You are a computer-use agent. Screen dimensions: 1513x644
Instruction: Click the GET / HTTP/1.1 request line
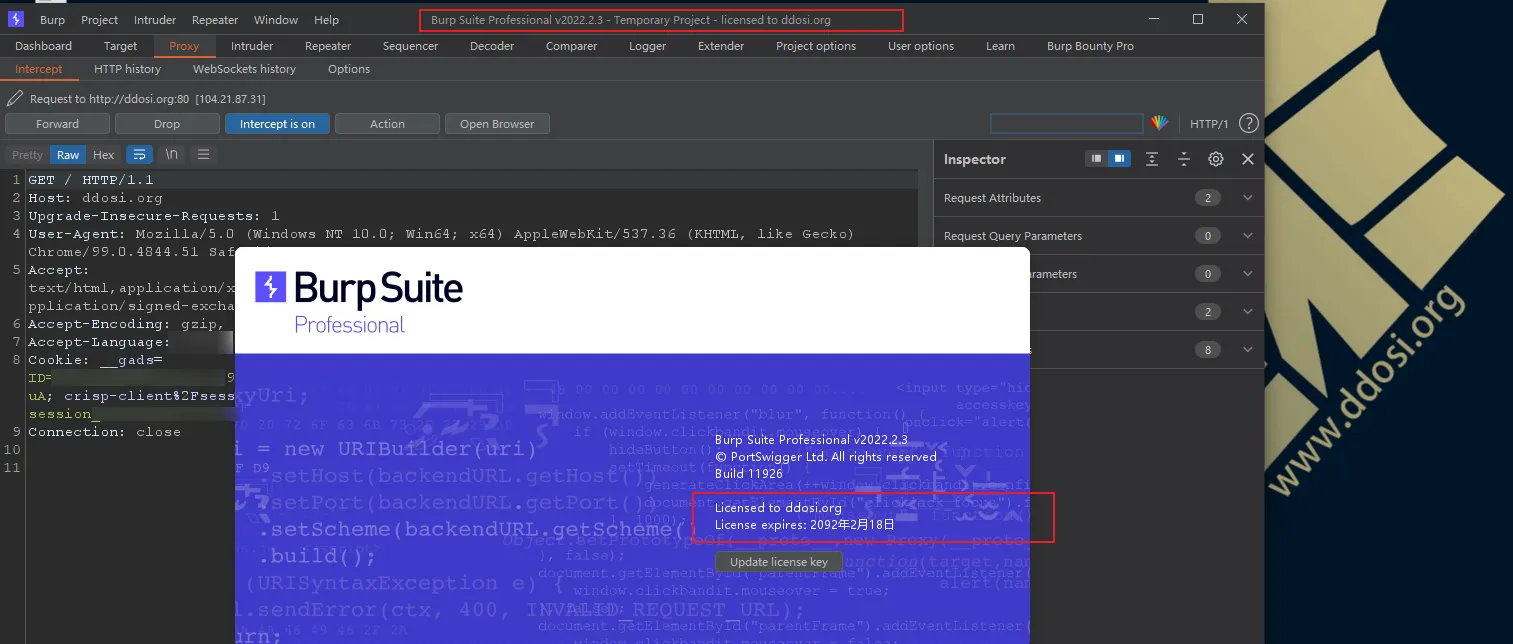click(x=91, y=180)
